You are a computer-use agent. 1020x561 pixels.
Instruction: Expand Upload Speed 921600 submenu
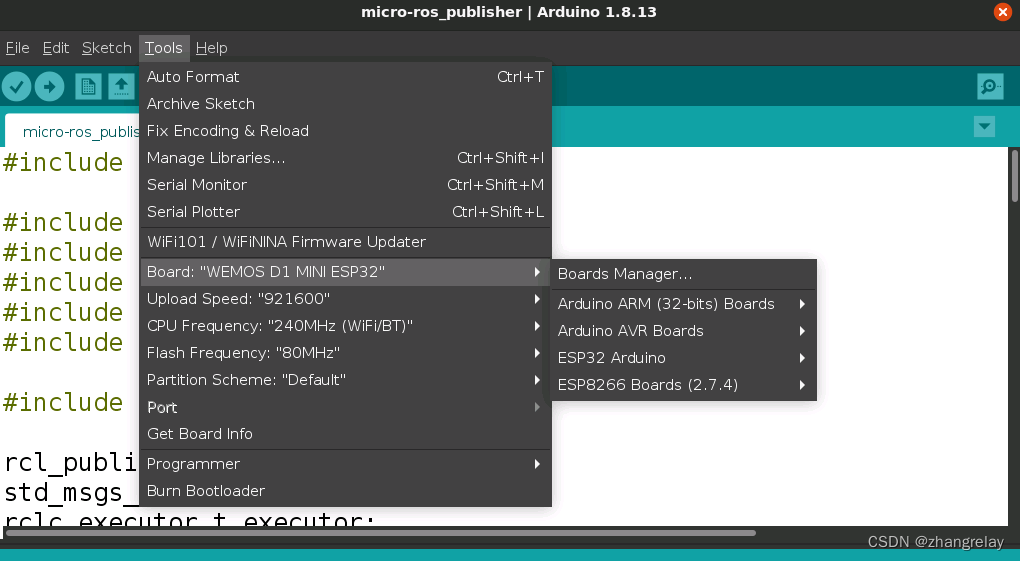(x=345, y=299)
